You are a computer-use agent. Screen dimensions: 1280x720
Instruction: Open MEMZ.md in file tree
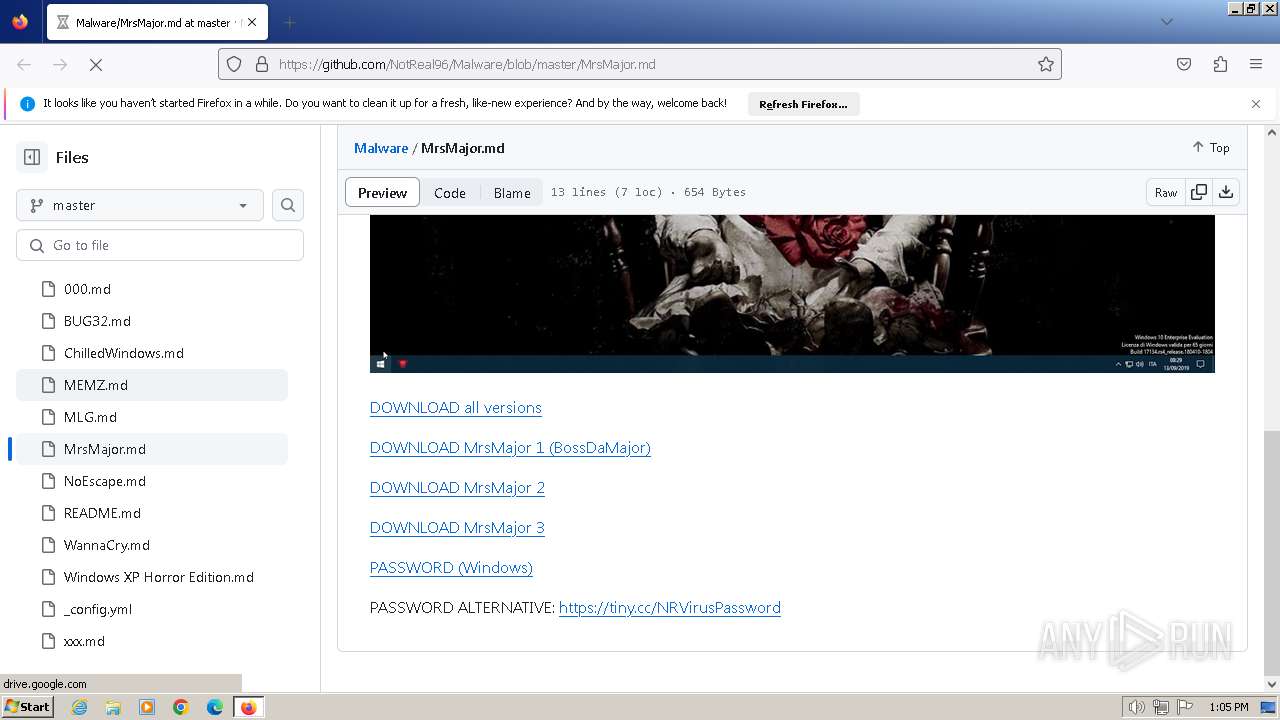click(x=152, y=385)
